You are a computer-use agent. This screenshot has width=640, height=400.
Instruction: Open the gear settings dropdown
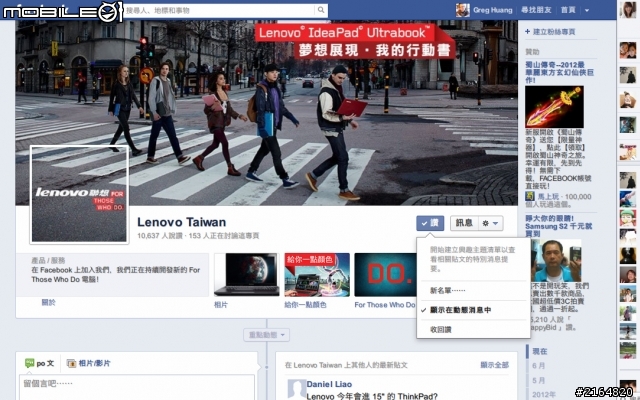click(x=490, y=223)
